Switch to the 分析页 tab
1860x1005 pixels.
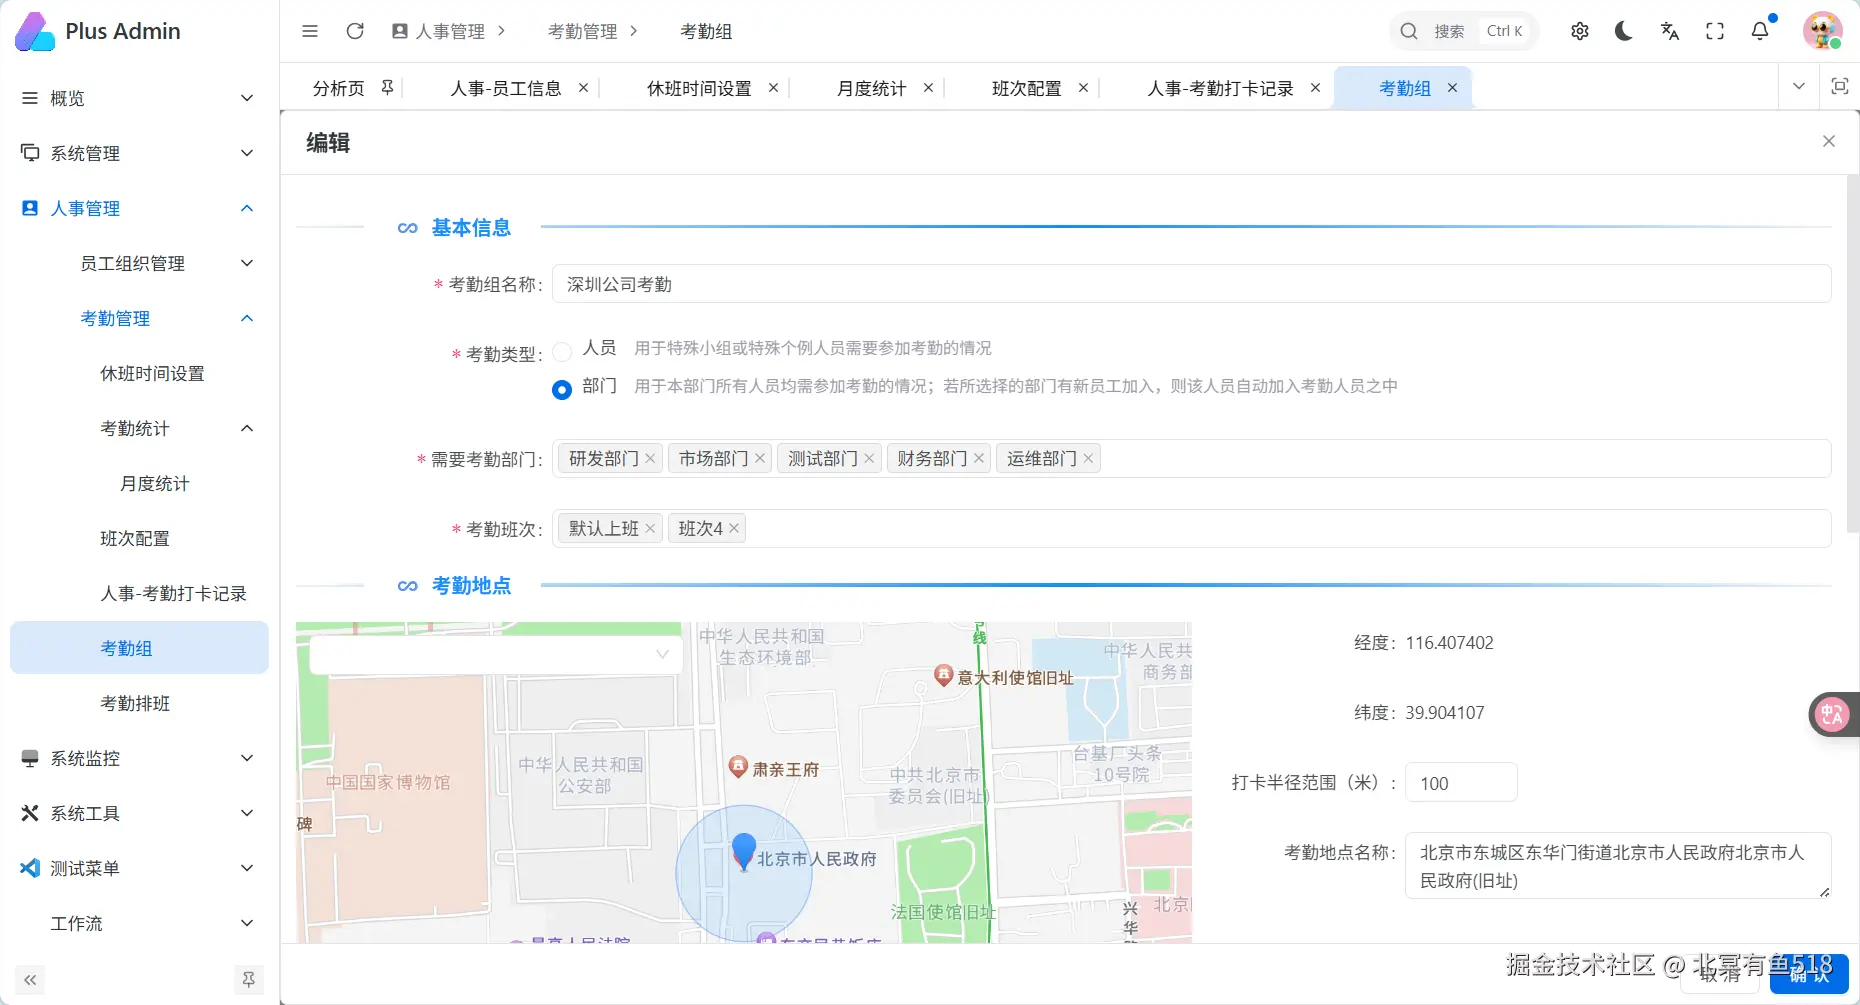click(339, 88)
